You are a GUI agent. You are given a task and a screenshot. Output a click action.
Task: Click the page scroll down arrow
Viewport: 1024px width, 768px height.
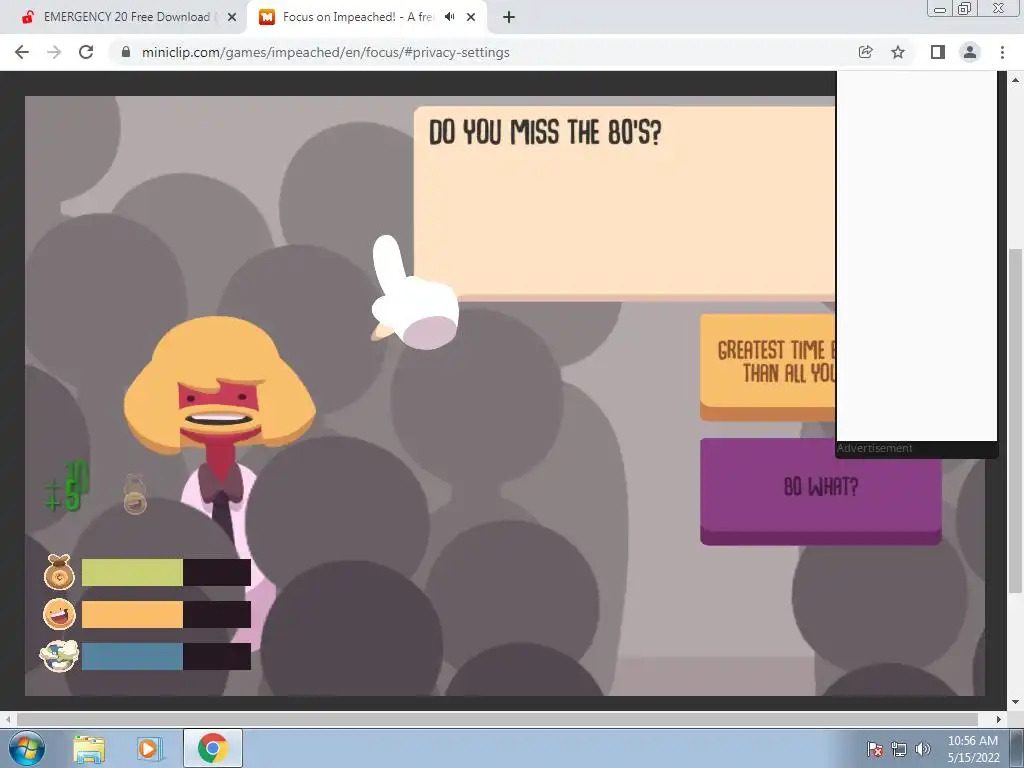(x=1015, y=703)
